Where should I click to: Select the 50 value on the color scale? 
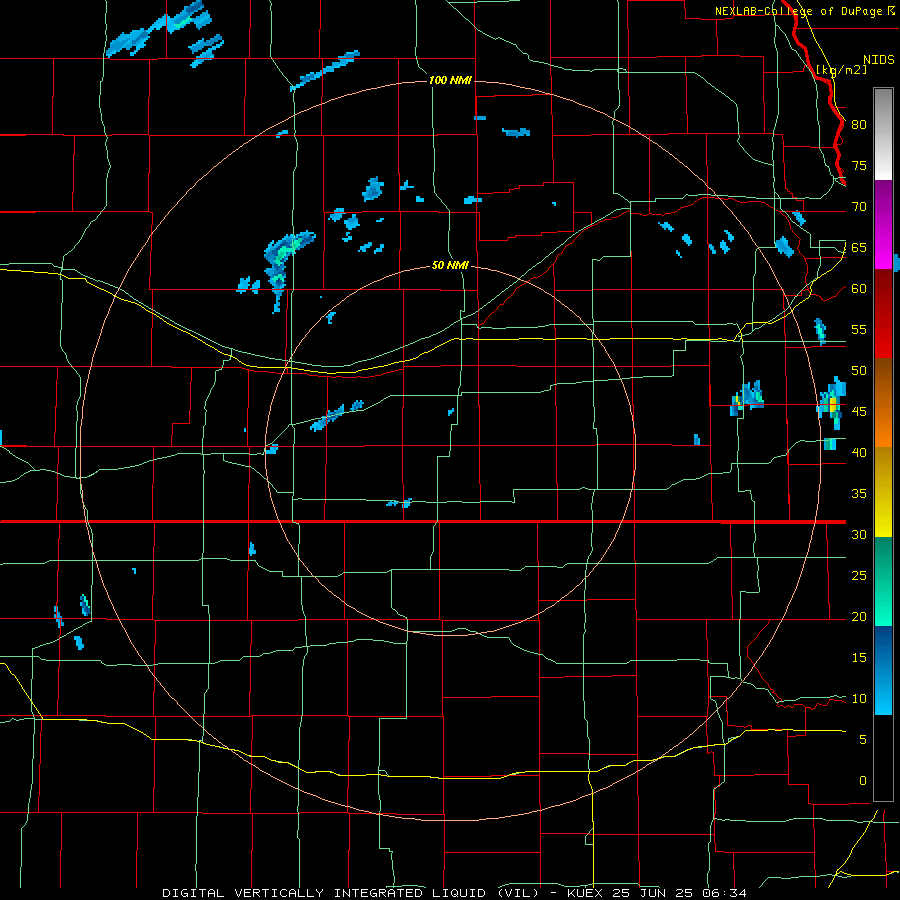(859, 370)
